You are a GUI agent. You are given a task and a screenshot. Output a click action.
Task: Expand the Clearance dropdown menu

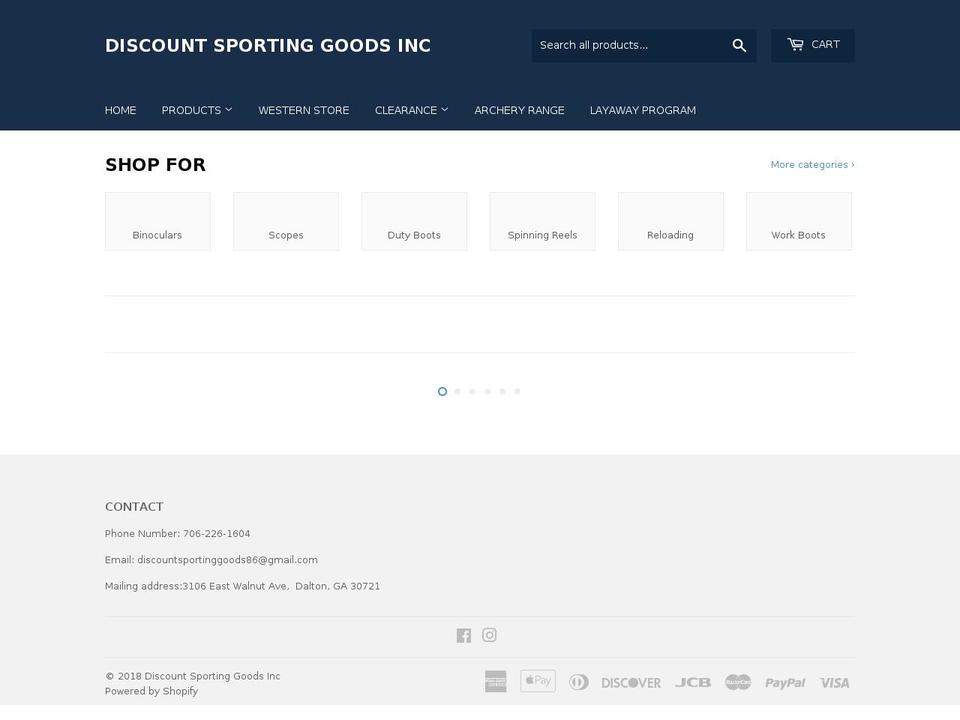[x=411, y=110]
